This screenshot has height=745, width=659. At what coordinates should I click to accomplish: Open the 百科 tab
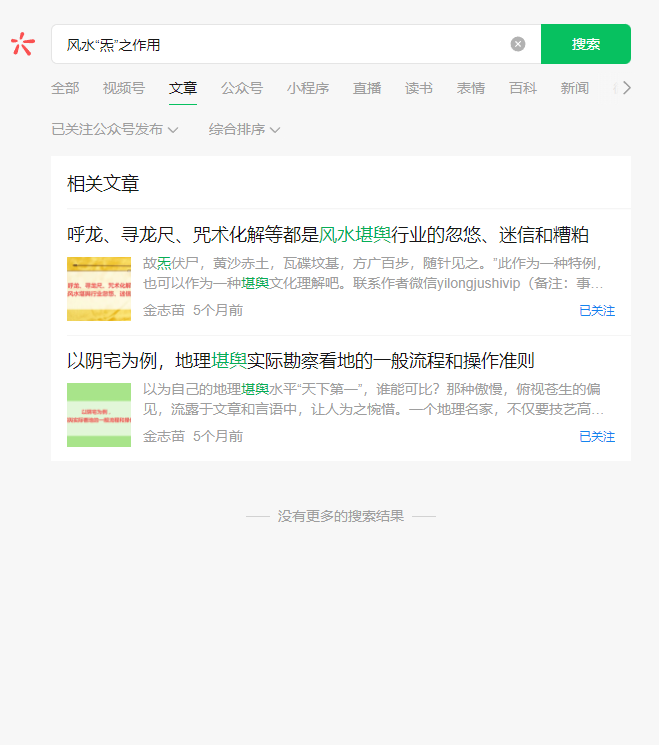pyautogui.click(x=523, y=88)
